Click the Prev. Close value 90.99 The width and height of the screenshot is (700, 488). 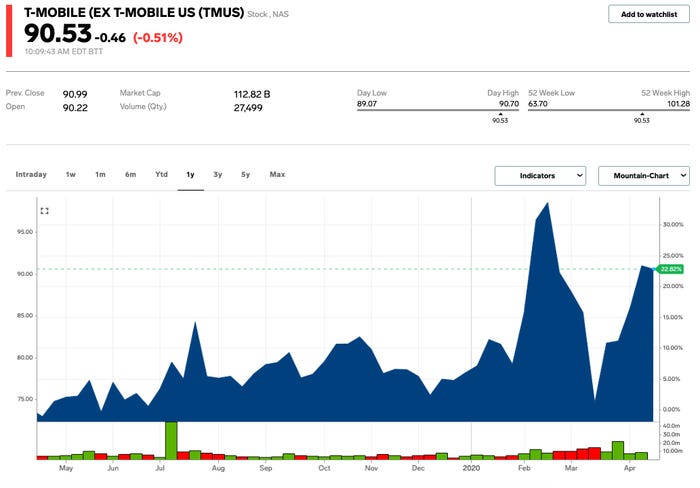[x=75, y=94]
